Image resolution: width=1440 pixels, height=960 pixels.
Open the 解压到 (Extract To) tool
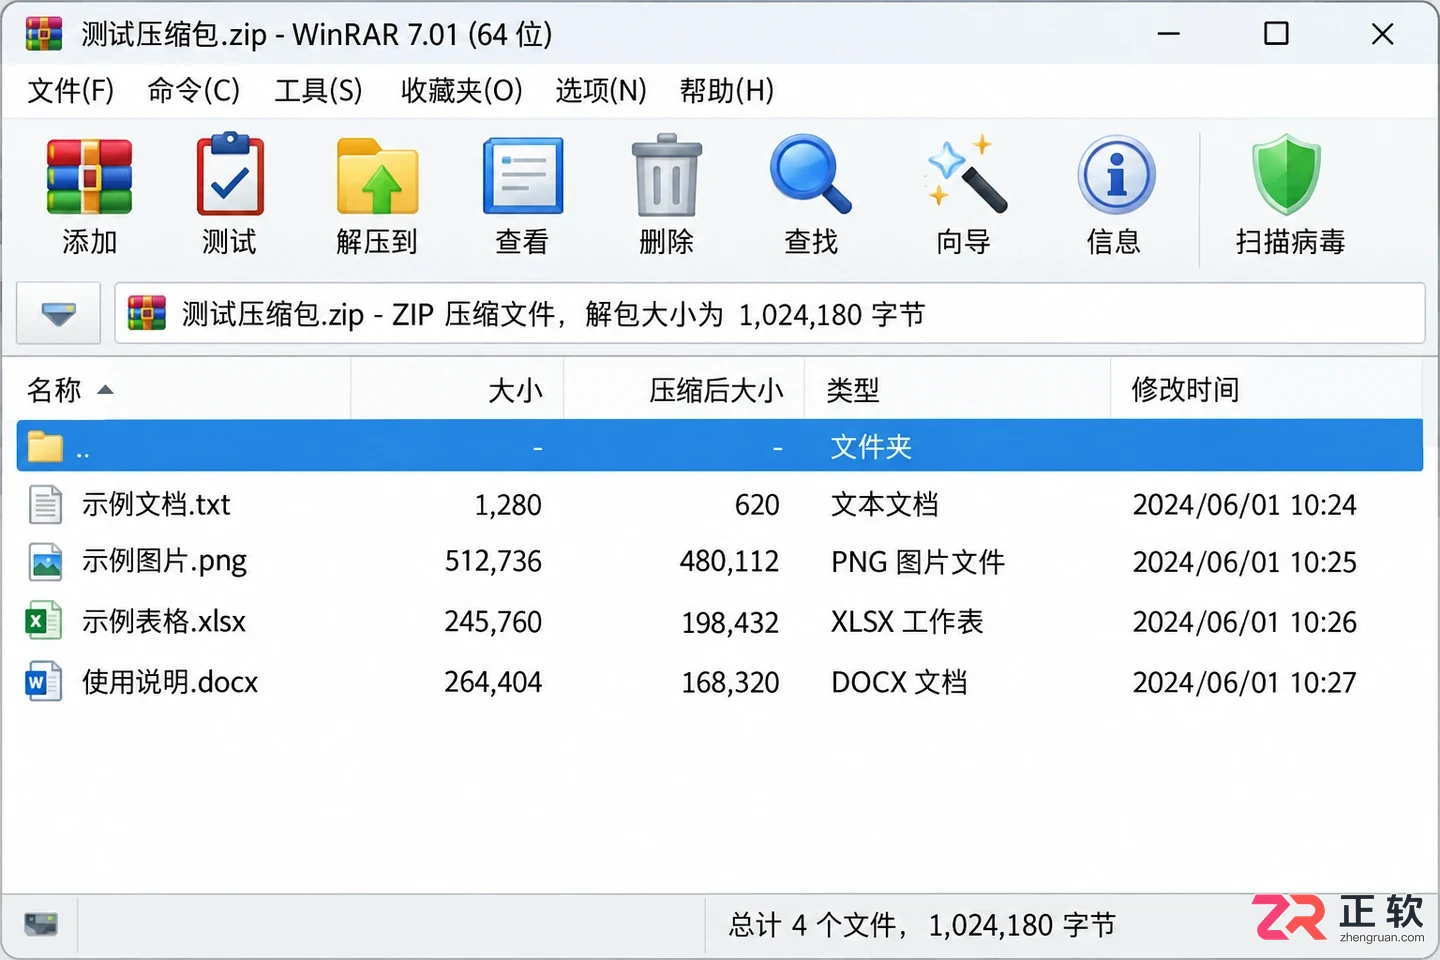click(x=377, y=176)
